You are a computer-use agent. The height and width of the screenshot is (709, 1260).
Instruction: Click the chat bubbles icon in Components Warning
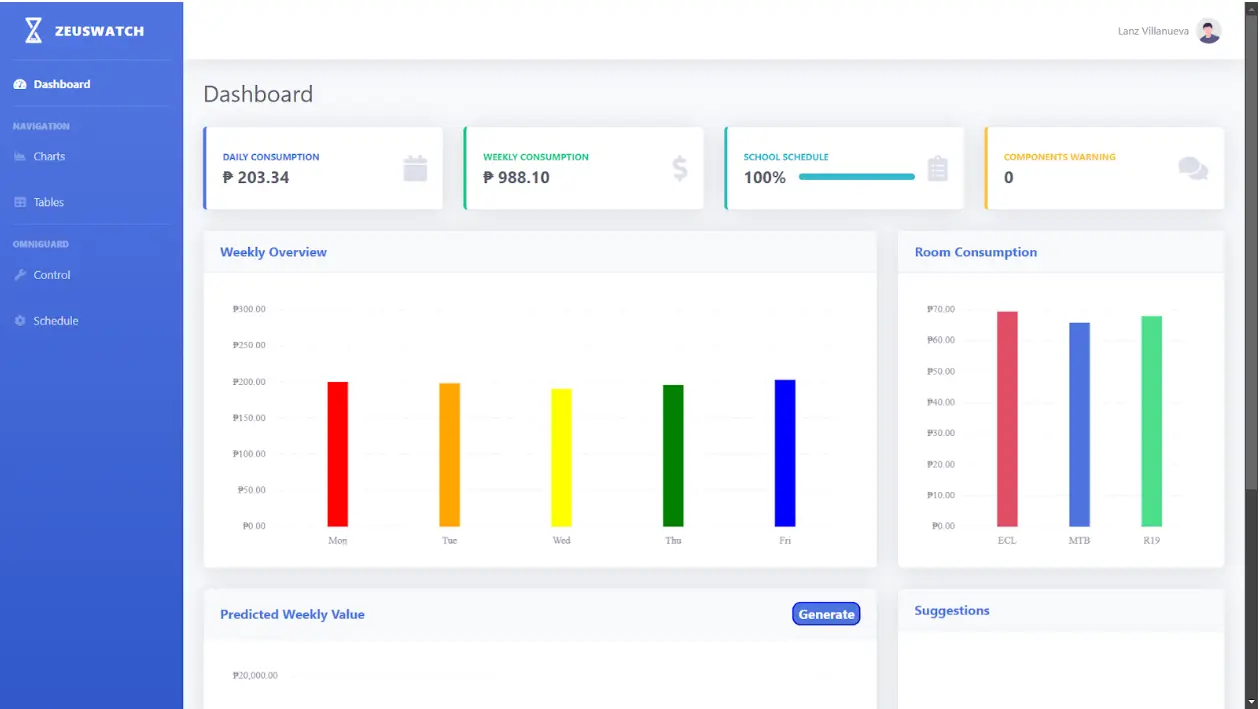click(1193, 168)
